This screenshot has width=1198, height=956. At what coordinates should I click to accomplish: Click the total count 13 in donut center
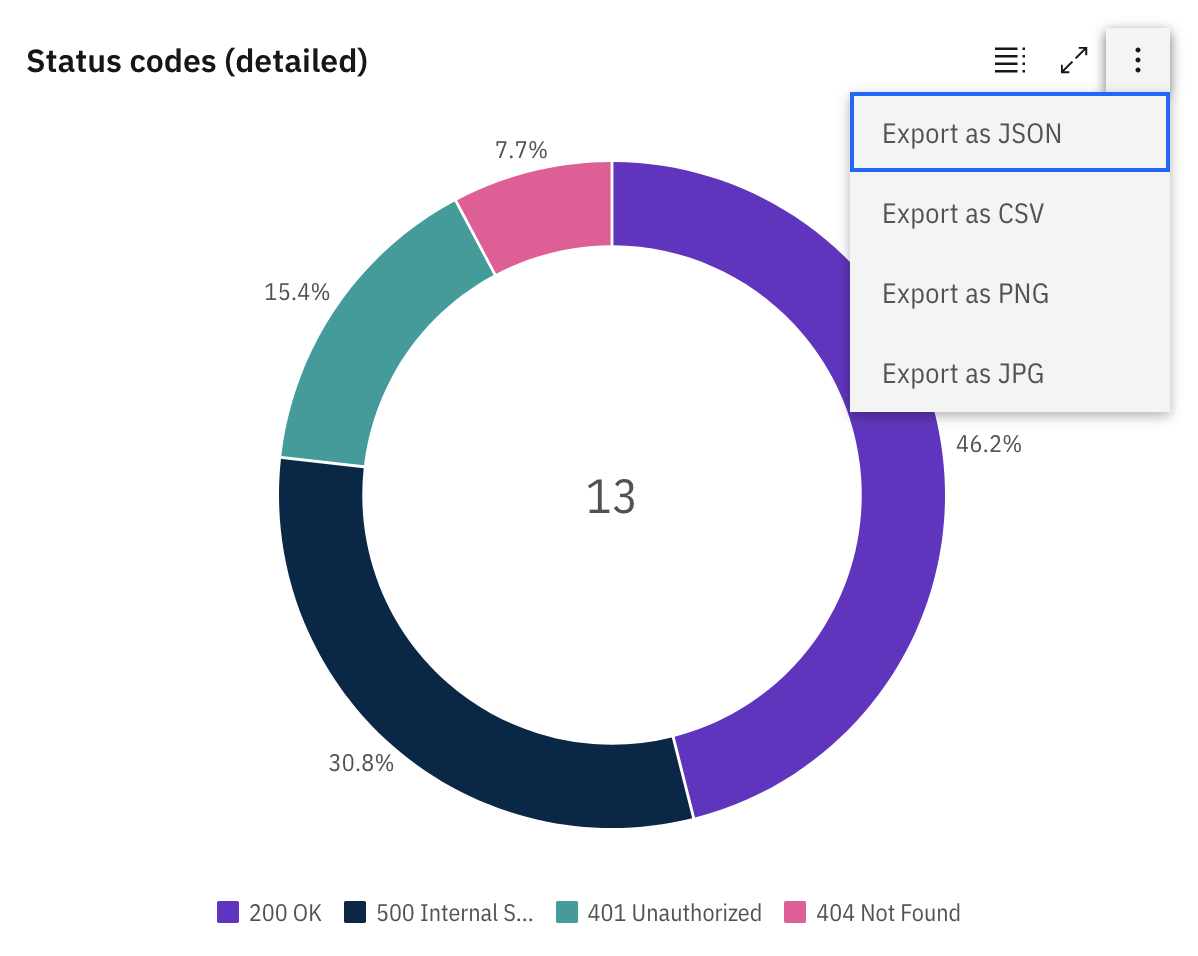pyautogui.click(x=611, y=497)
